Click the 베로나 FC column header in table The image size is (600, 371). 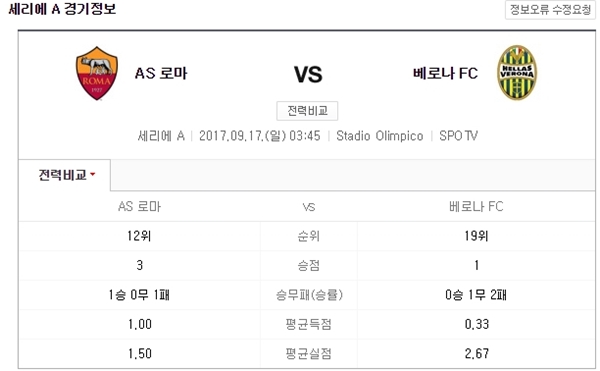(x=476, y=207)
